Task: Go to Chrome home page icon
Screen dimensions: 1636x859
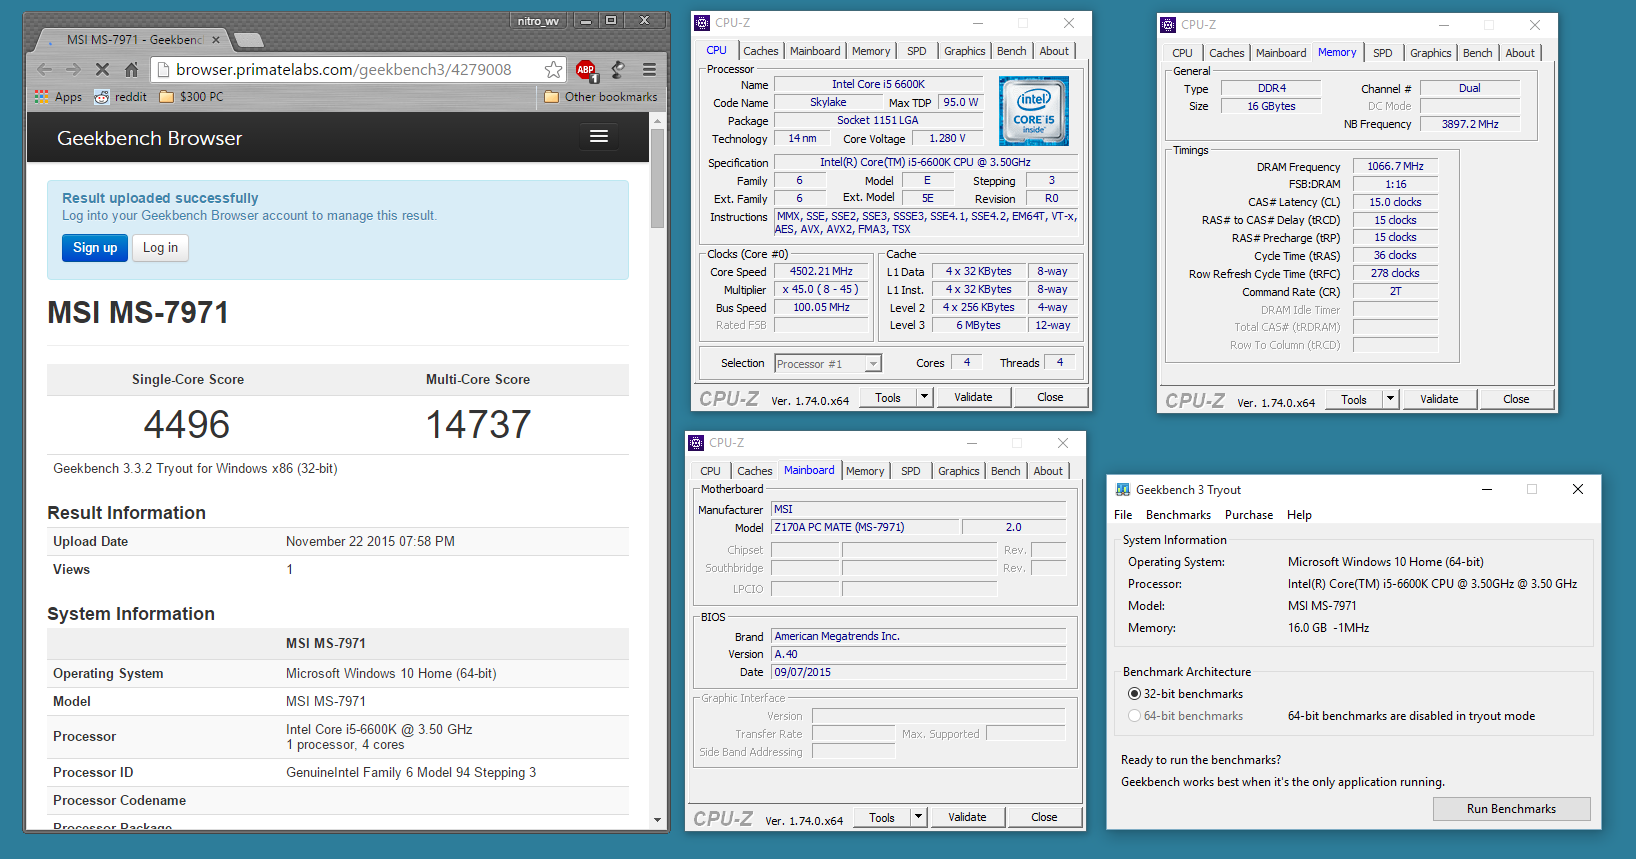Action: pyautogui.click(x=131, y=69)
